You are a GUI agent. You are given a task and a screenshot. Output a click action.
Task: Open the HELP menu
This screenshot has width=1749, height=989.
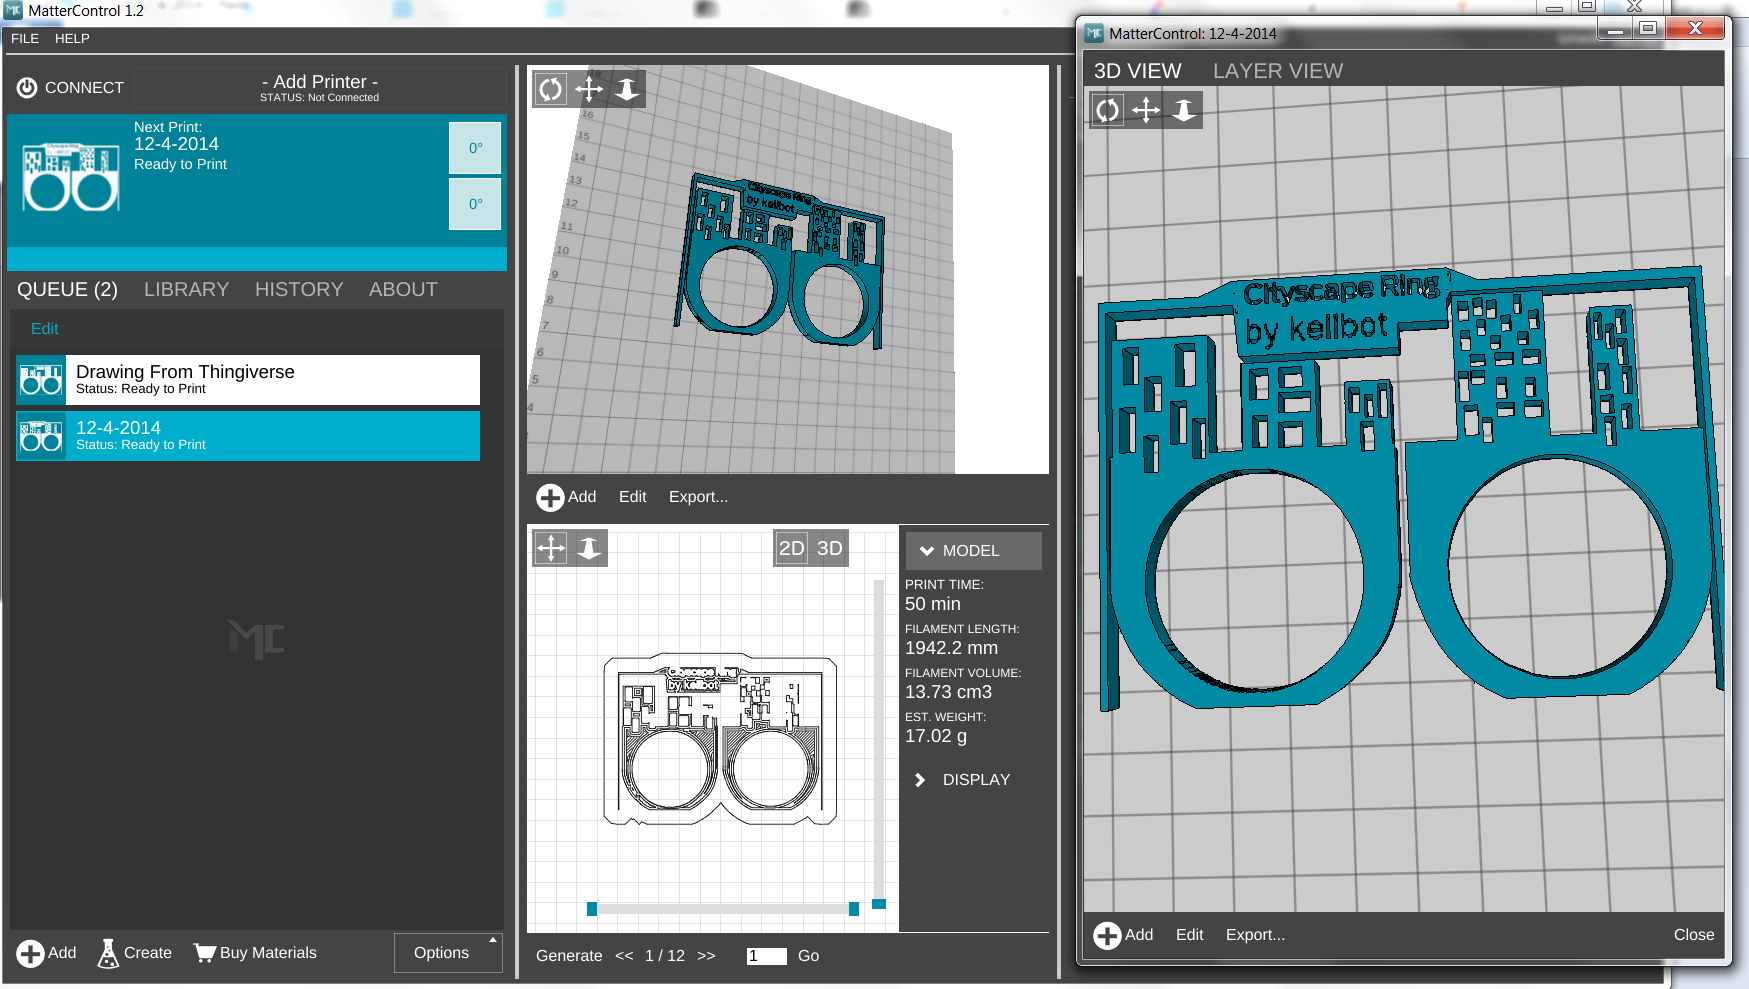point(72,39)
